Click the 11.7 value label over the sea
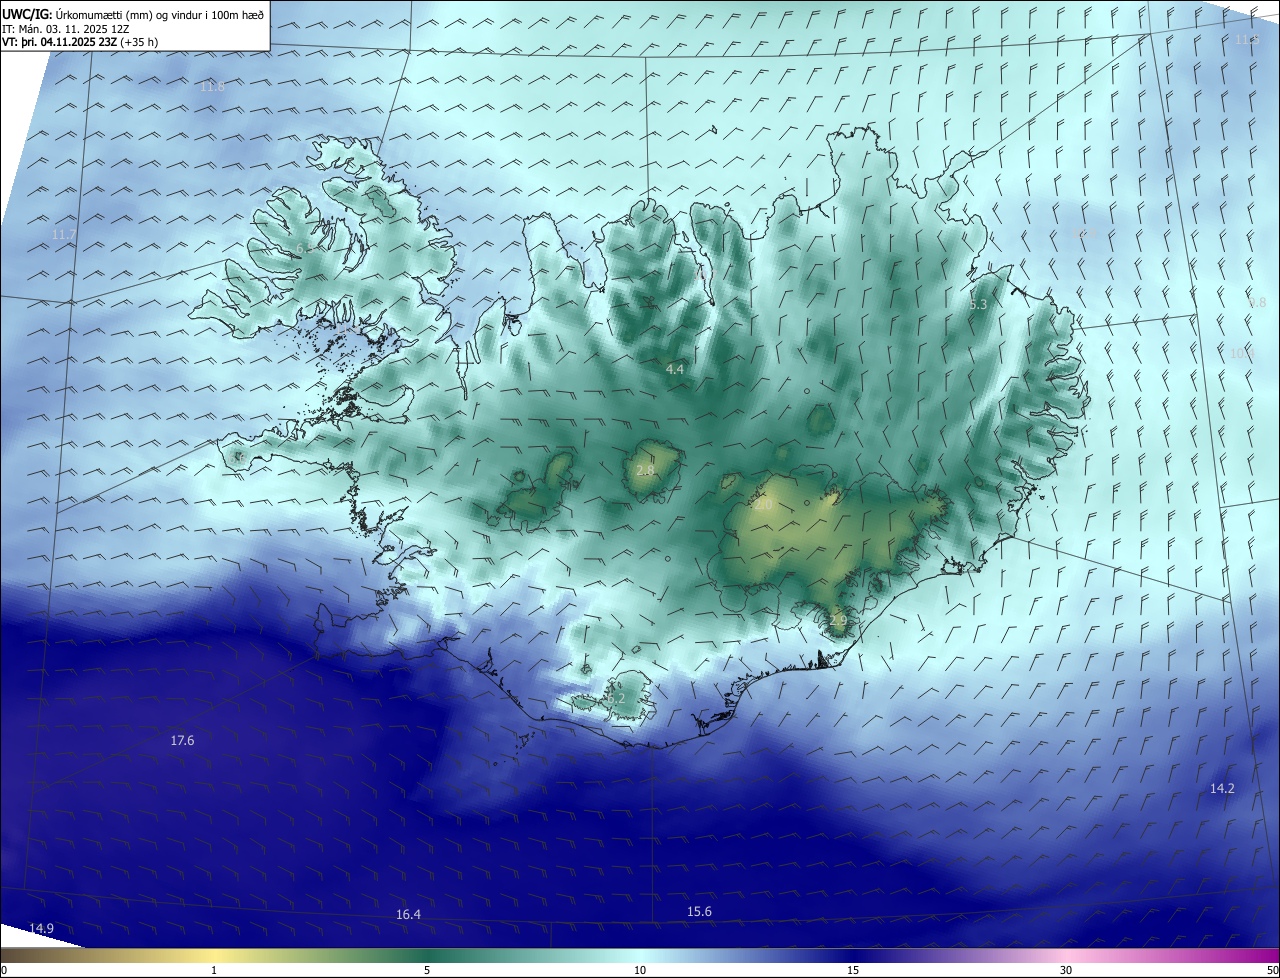This screenshot has height=978, width=1280. pos(64,234)
